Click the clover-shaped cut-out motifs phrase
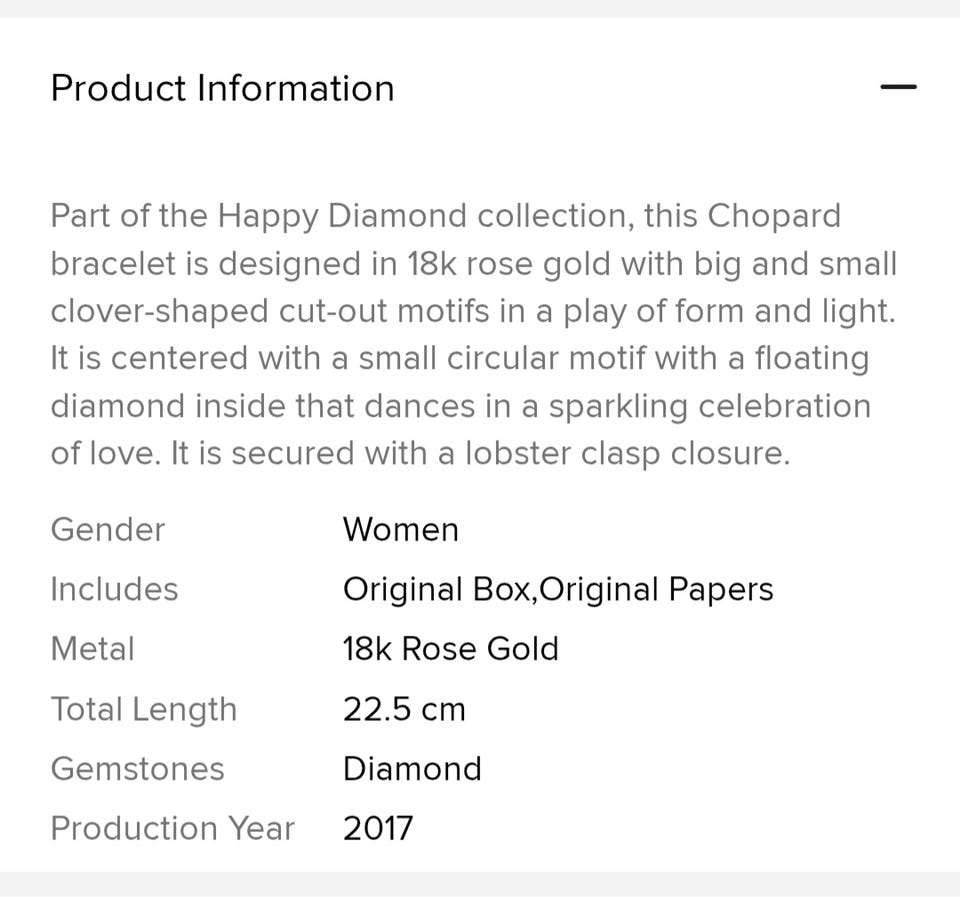960x897 pixels. coord(270,311)
